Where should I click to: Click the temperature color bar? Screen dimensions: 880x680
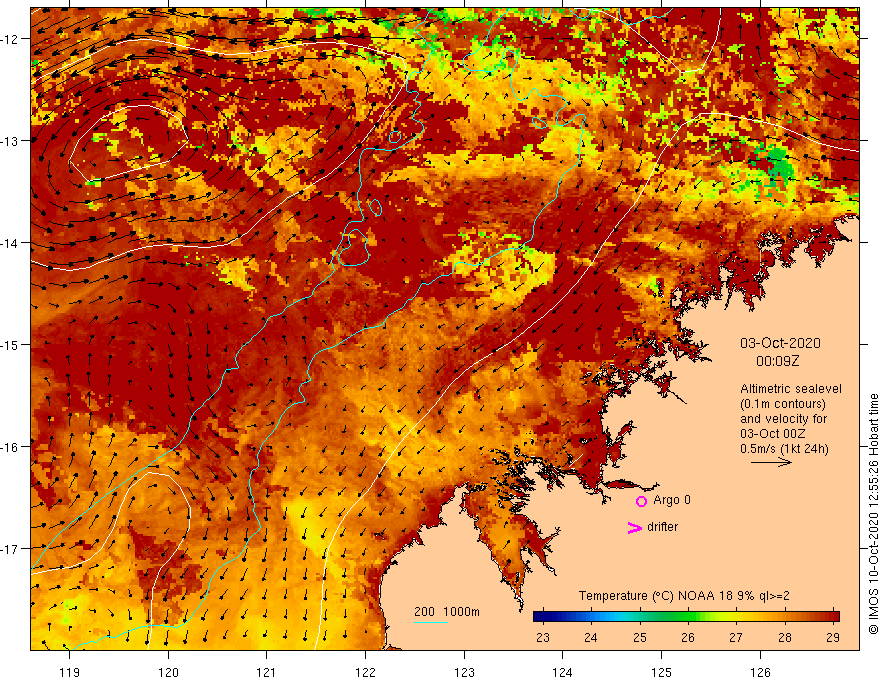[686, 616]
